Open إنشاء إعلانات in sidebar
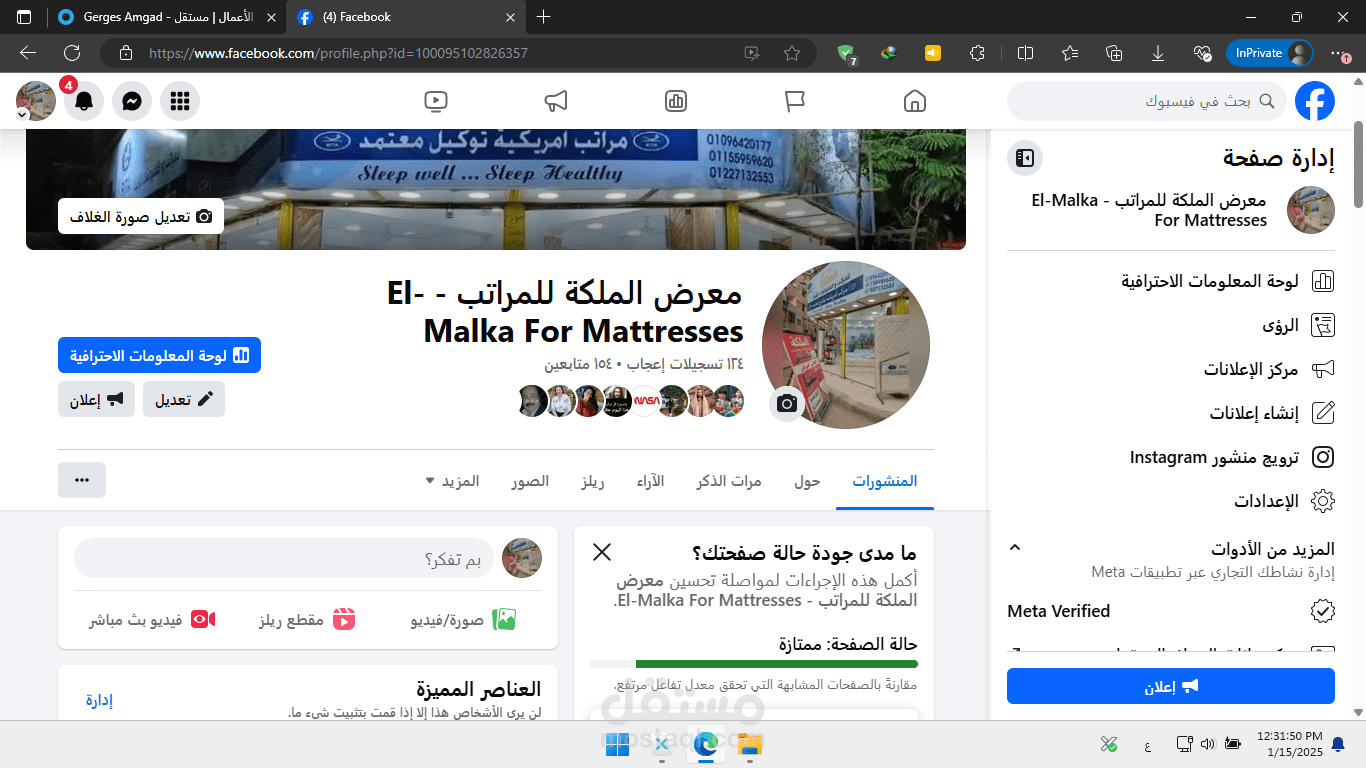1366x768 pixels. (x=1171, y=413)
